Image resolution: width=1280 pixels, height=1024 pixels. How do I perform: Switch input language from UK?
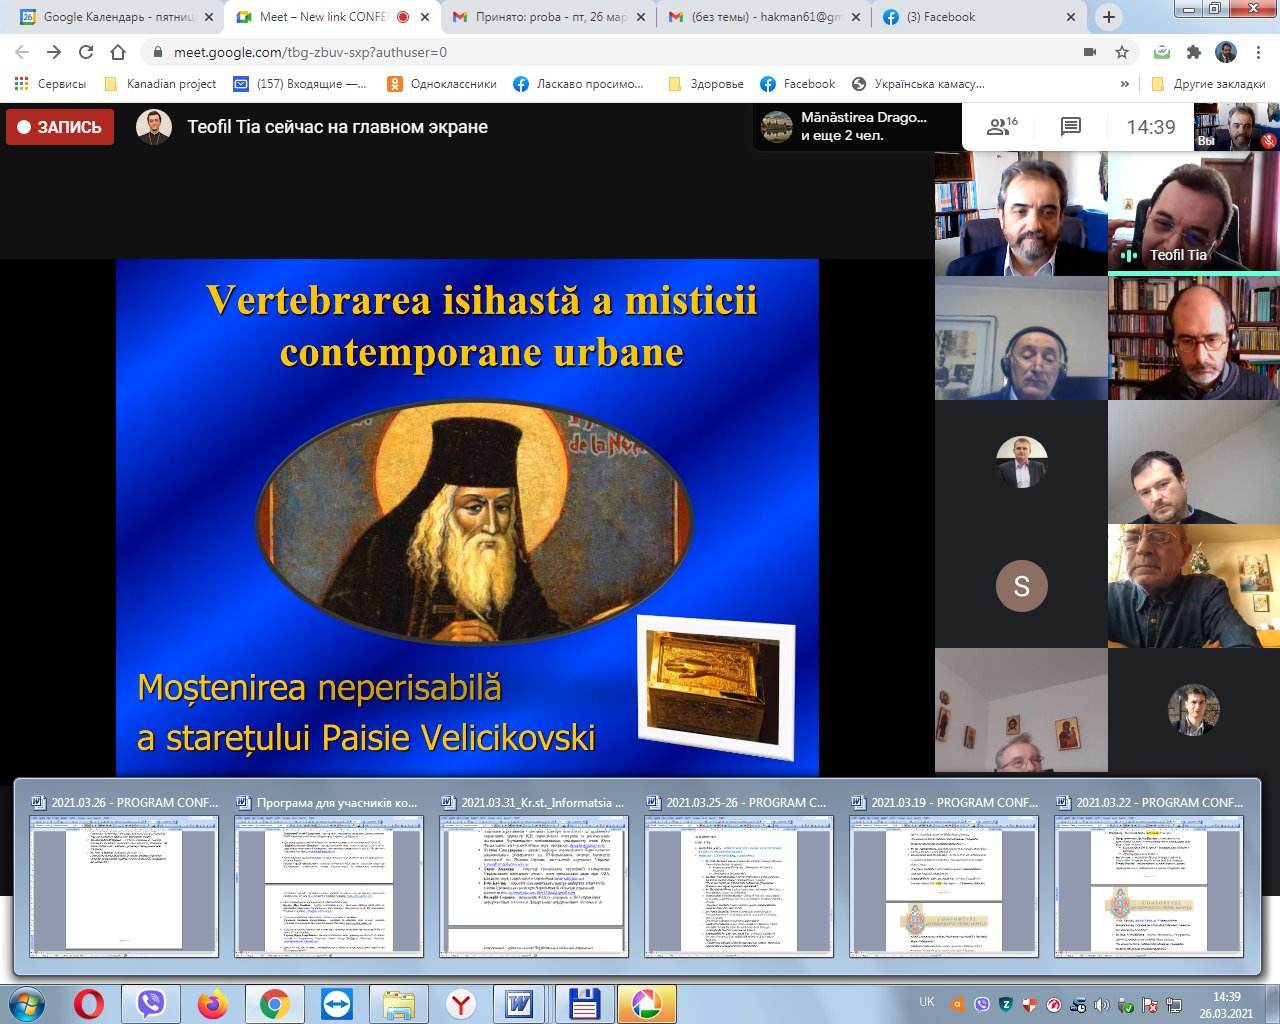927,1002
